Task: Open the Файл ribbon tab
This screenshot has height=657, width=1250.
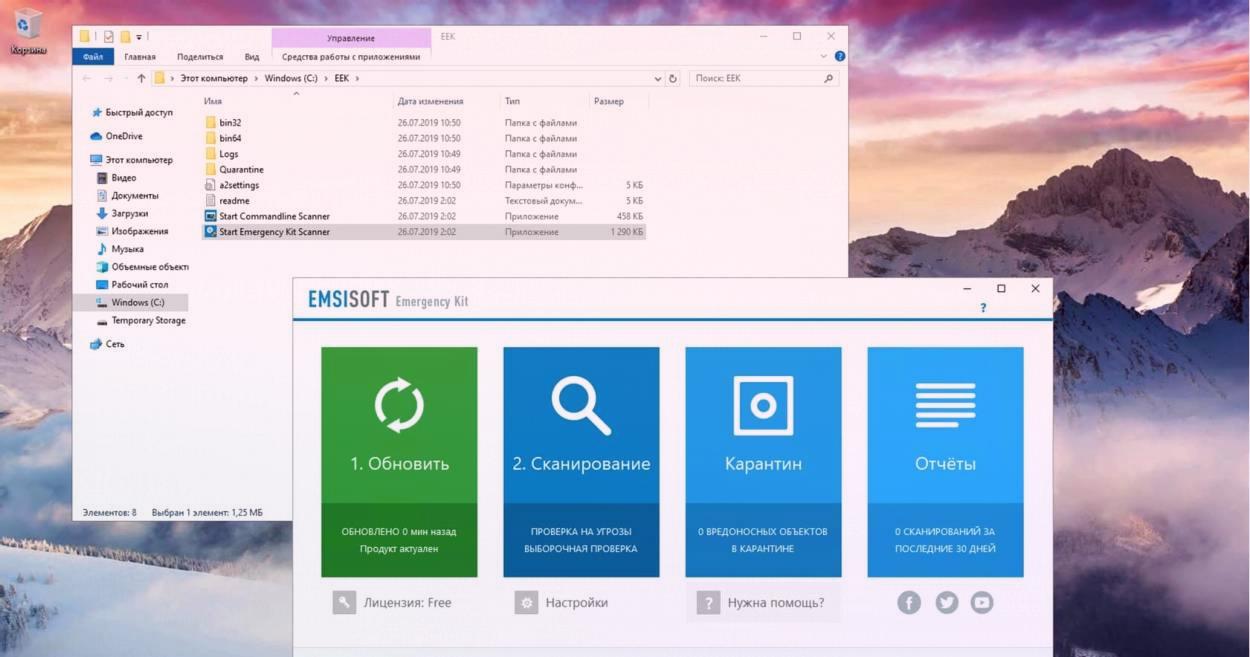Action: 93,57
